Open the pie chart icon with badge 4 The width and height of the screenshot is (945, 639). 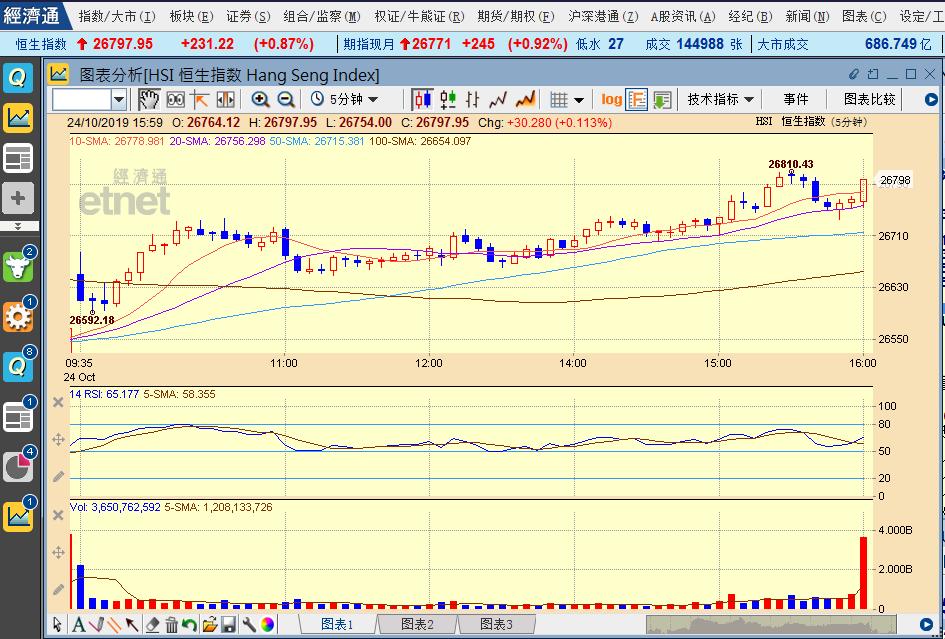click(18, 467)
